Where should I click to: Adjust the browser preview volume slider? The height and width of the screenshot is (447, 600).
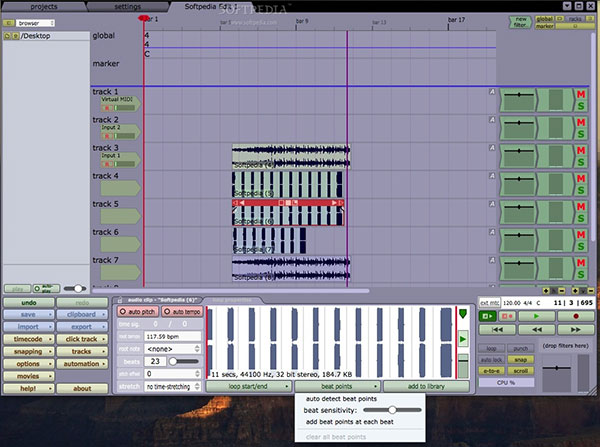pyautogui.click(x=75, y=288)
